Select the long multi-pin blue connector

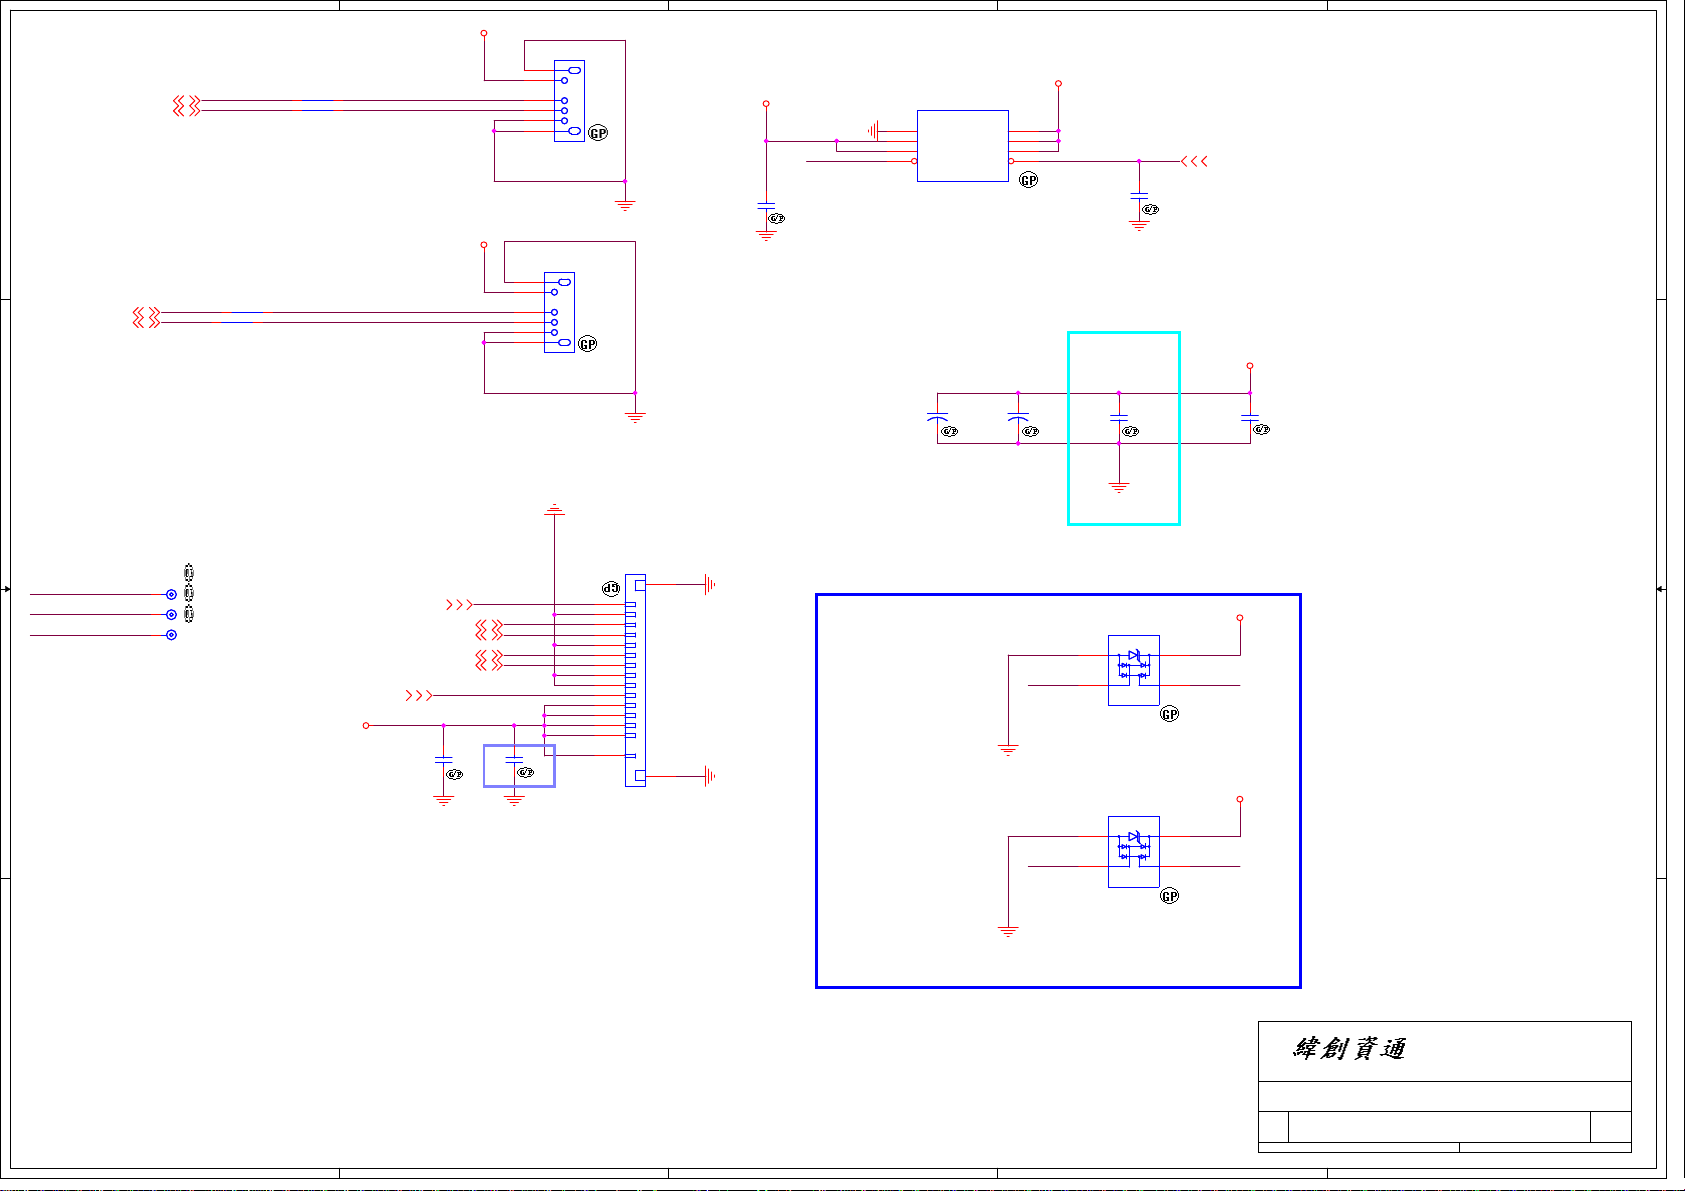(635, 680)
